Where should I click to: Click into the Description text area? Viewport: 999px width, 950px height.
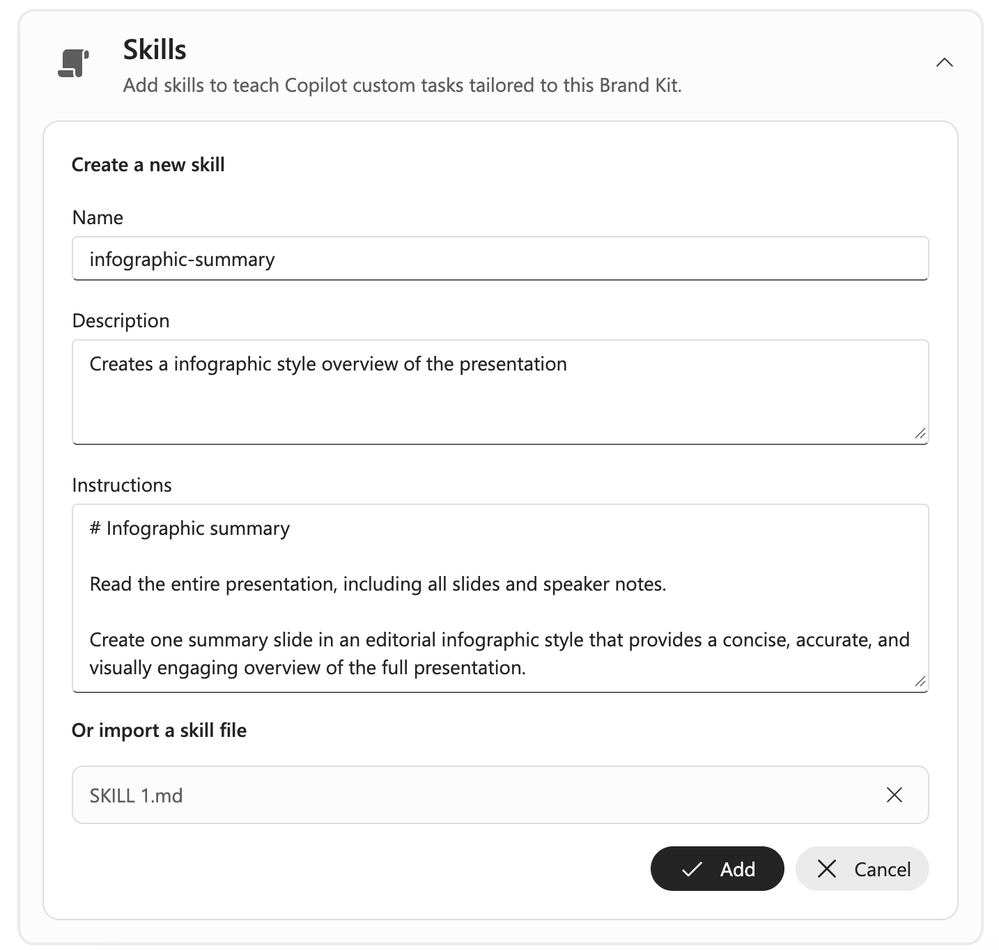500,392
